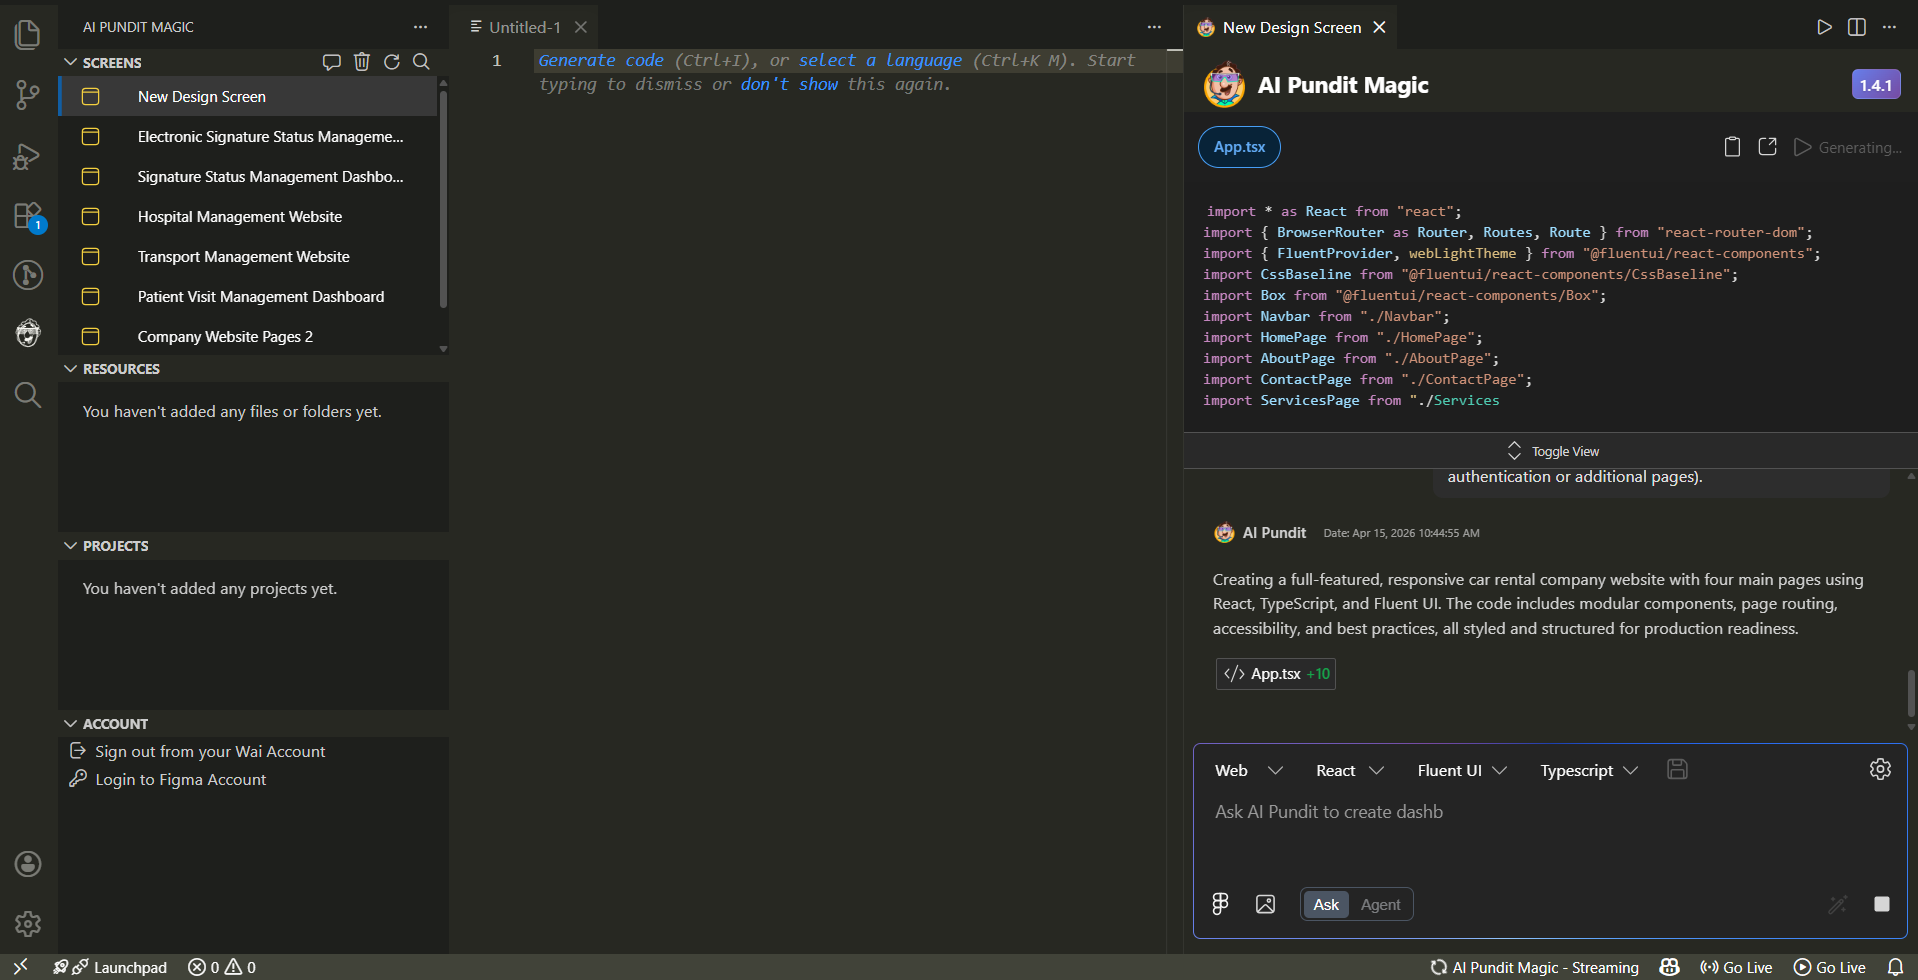
Task: Select the New Design Screen tab
Action: [x=1291, y=27]
